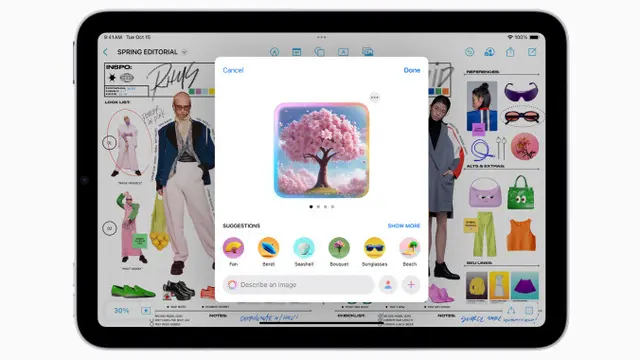Tap the plus add-source button
Screen dimensions: 640x360
click(411, 284)
